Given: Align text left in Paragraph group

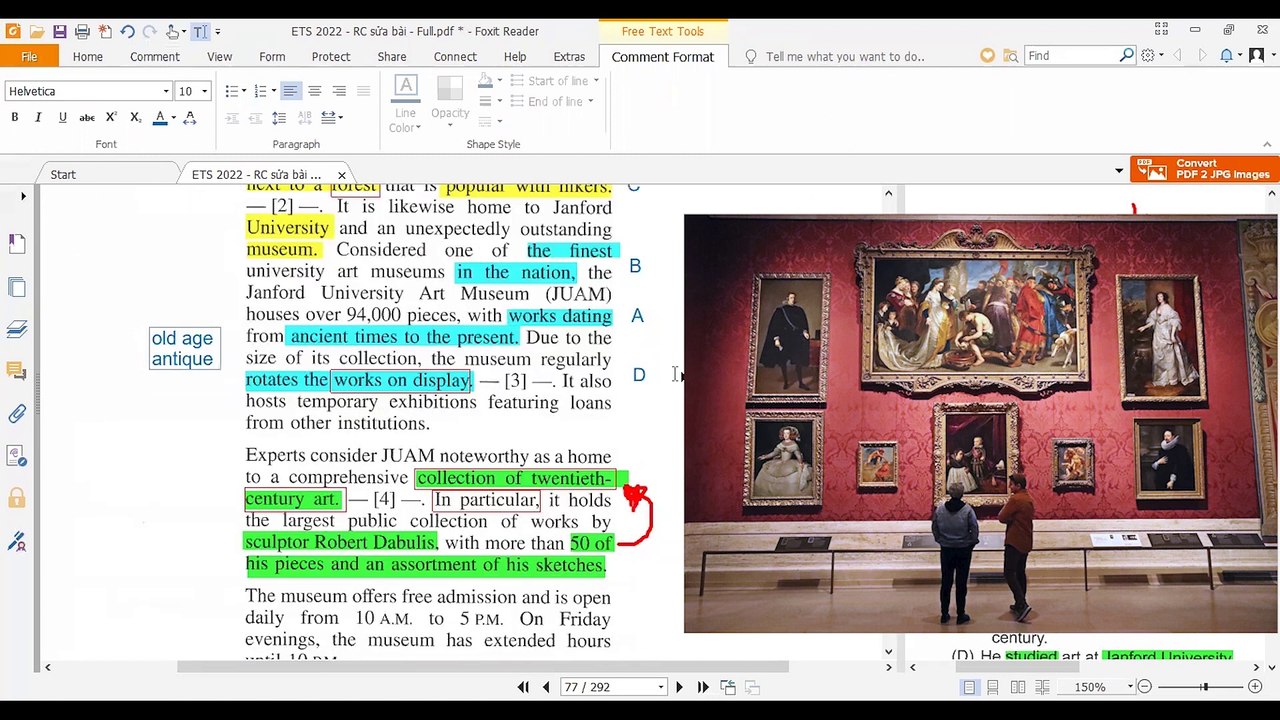Looking at the screenshot, I should tap(290, 91).
